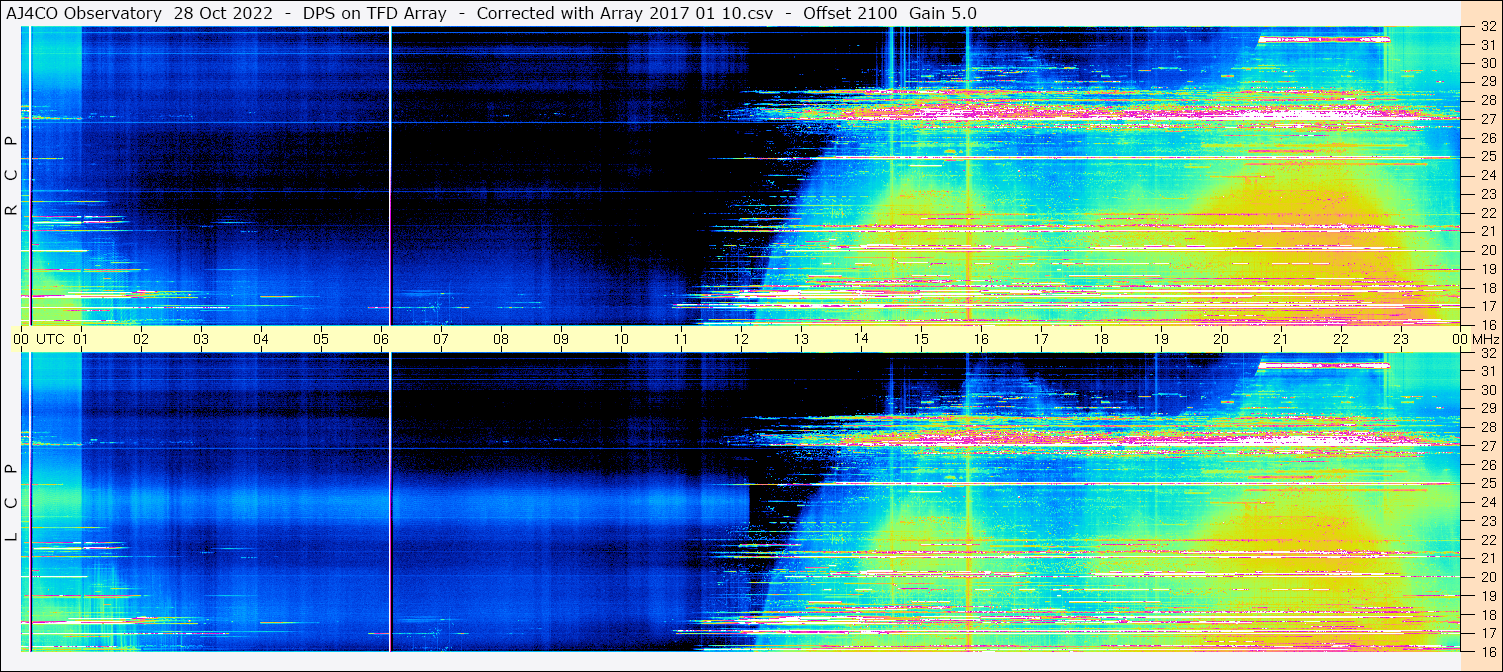The image size is (1503, 672).
Task: Click the Gain 5.0 text in header
Action: [942, 13]
